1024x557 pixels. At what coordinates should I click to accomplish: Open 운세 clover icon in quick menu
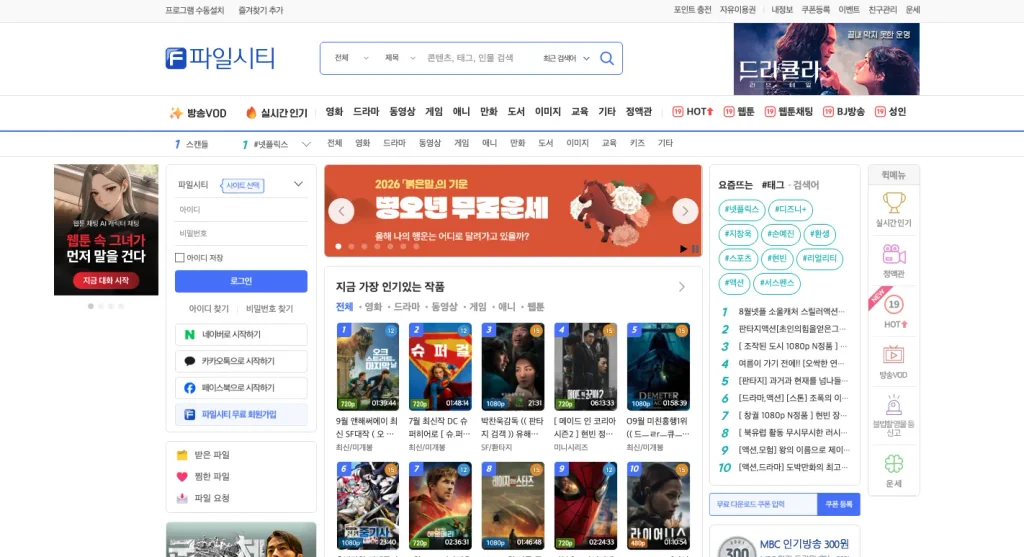click(x=893, y=464)
